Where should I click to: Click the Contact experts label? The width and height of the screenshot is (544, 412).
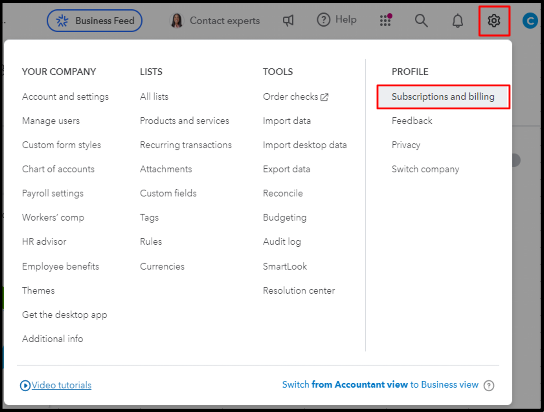(225, 21)
